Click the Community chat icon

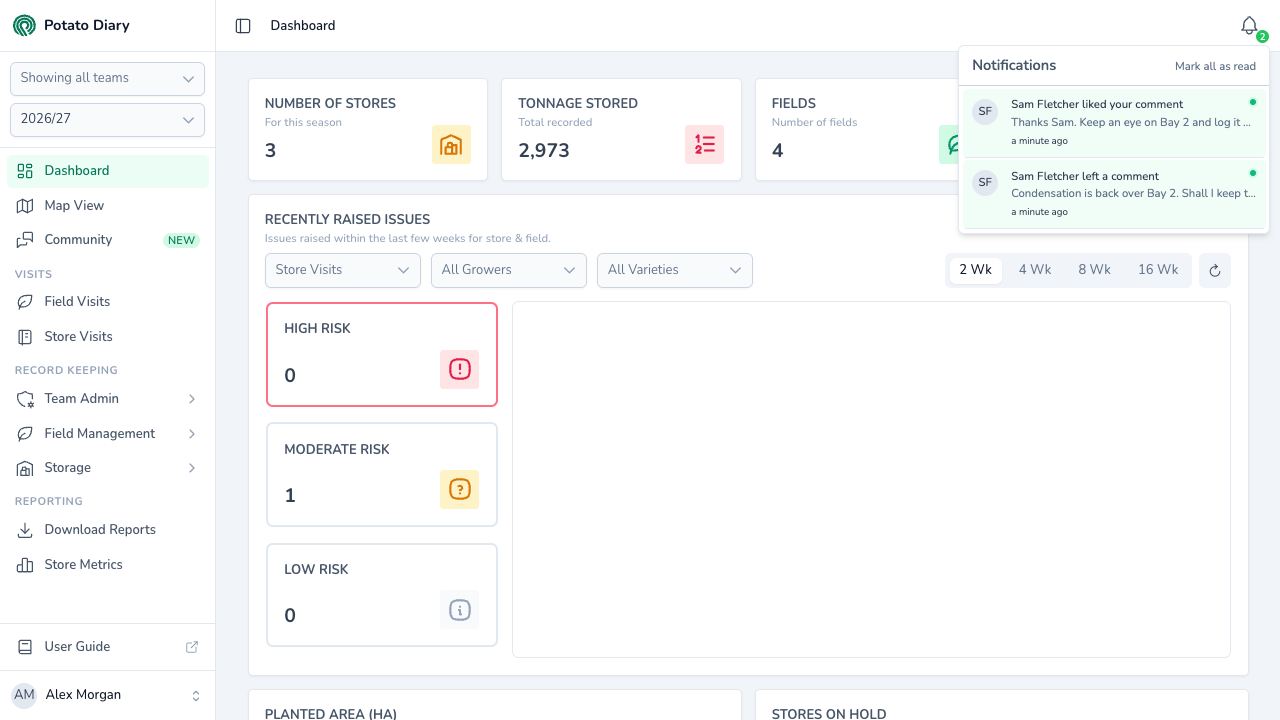(x=25, y=240)
